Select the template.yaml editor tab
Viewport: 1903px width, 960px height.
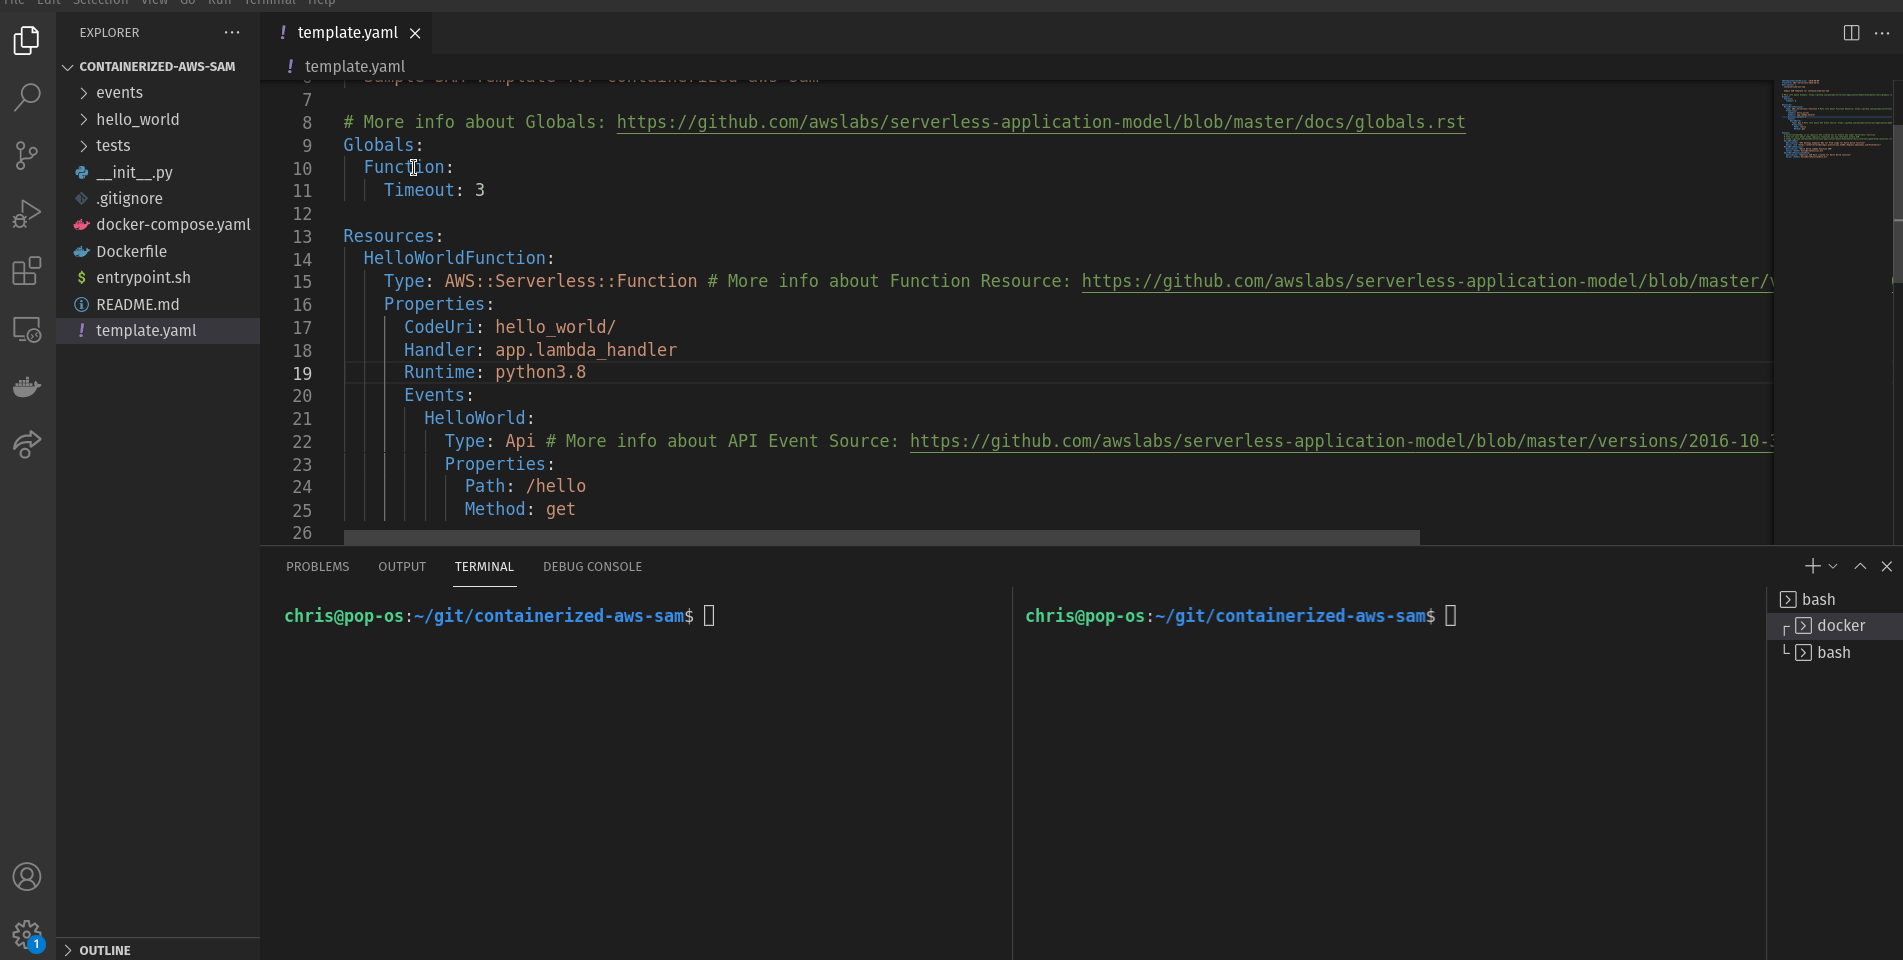tap(347, 33)
